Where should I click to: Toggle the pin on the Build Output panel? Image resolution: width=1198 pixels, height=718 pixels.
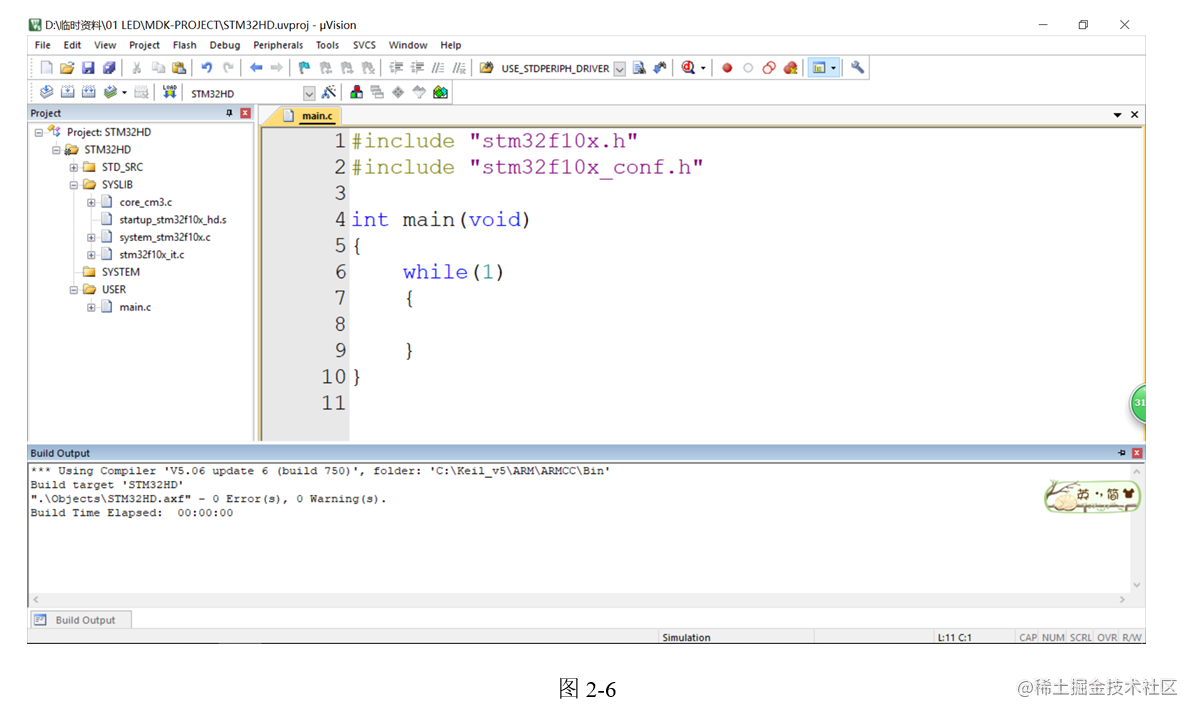pyautogui.click(x=1122, y=453)
